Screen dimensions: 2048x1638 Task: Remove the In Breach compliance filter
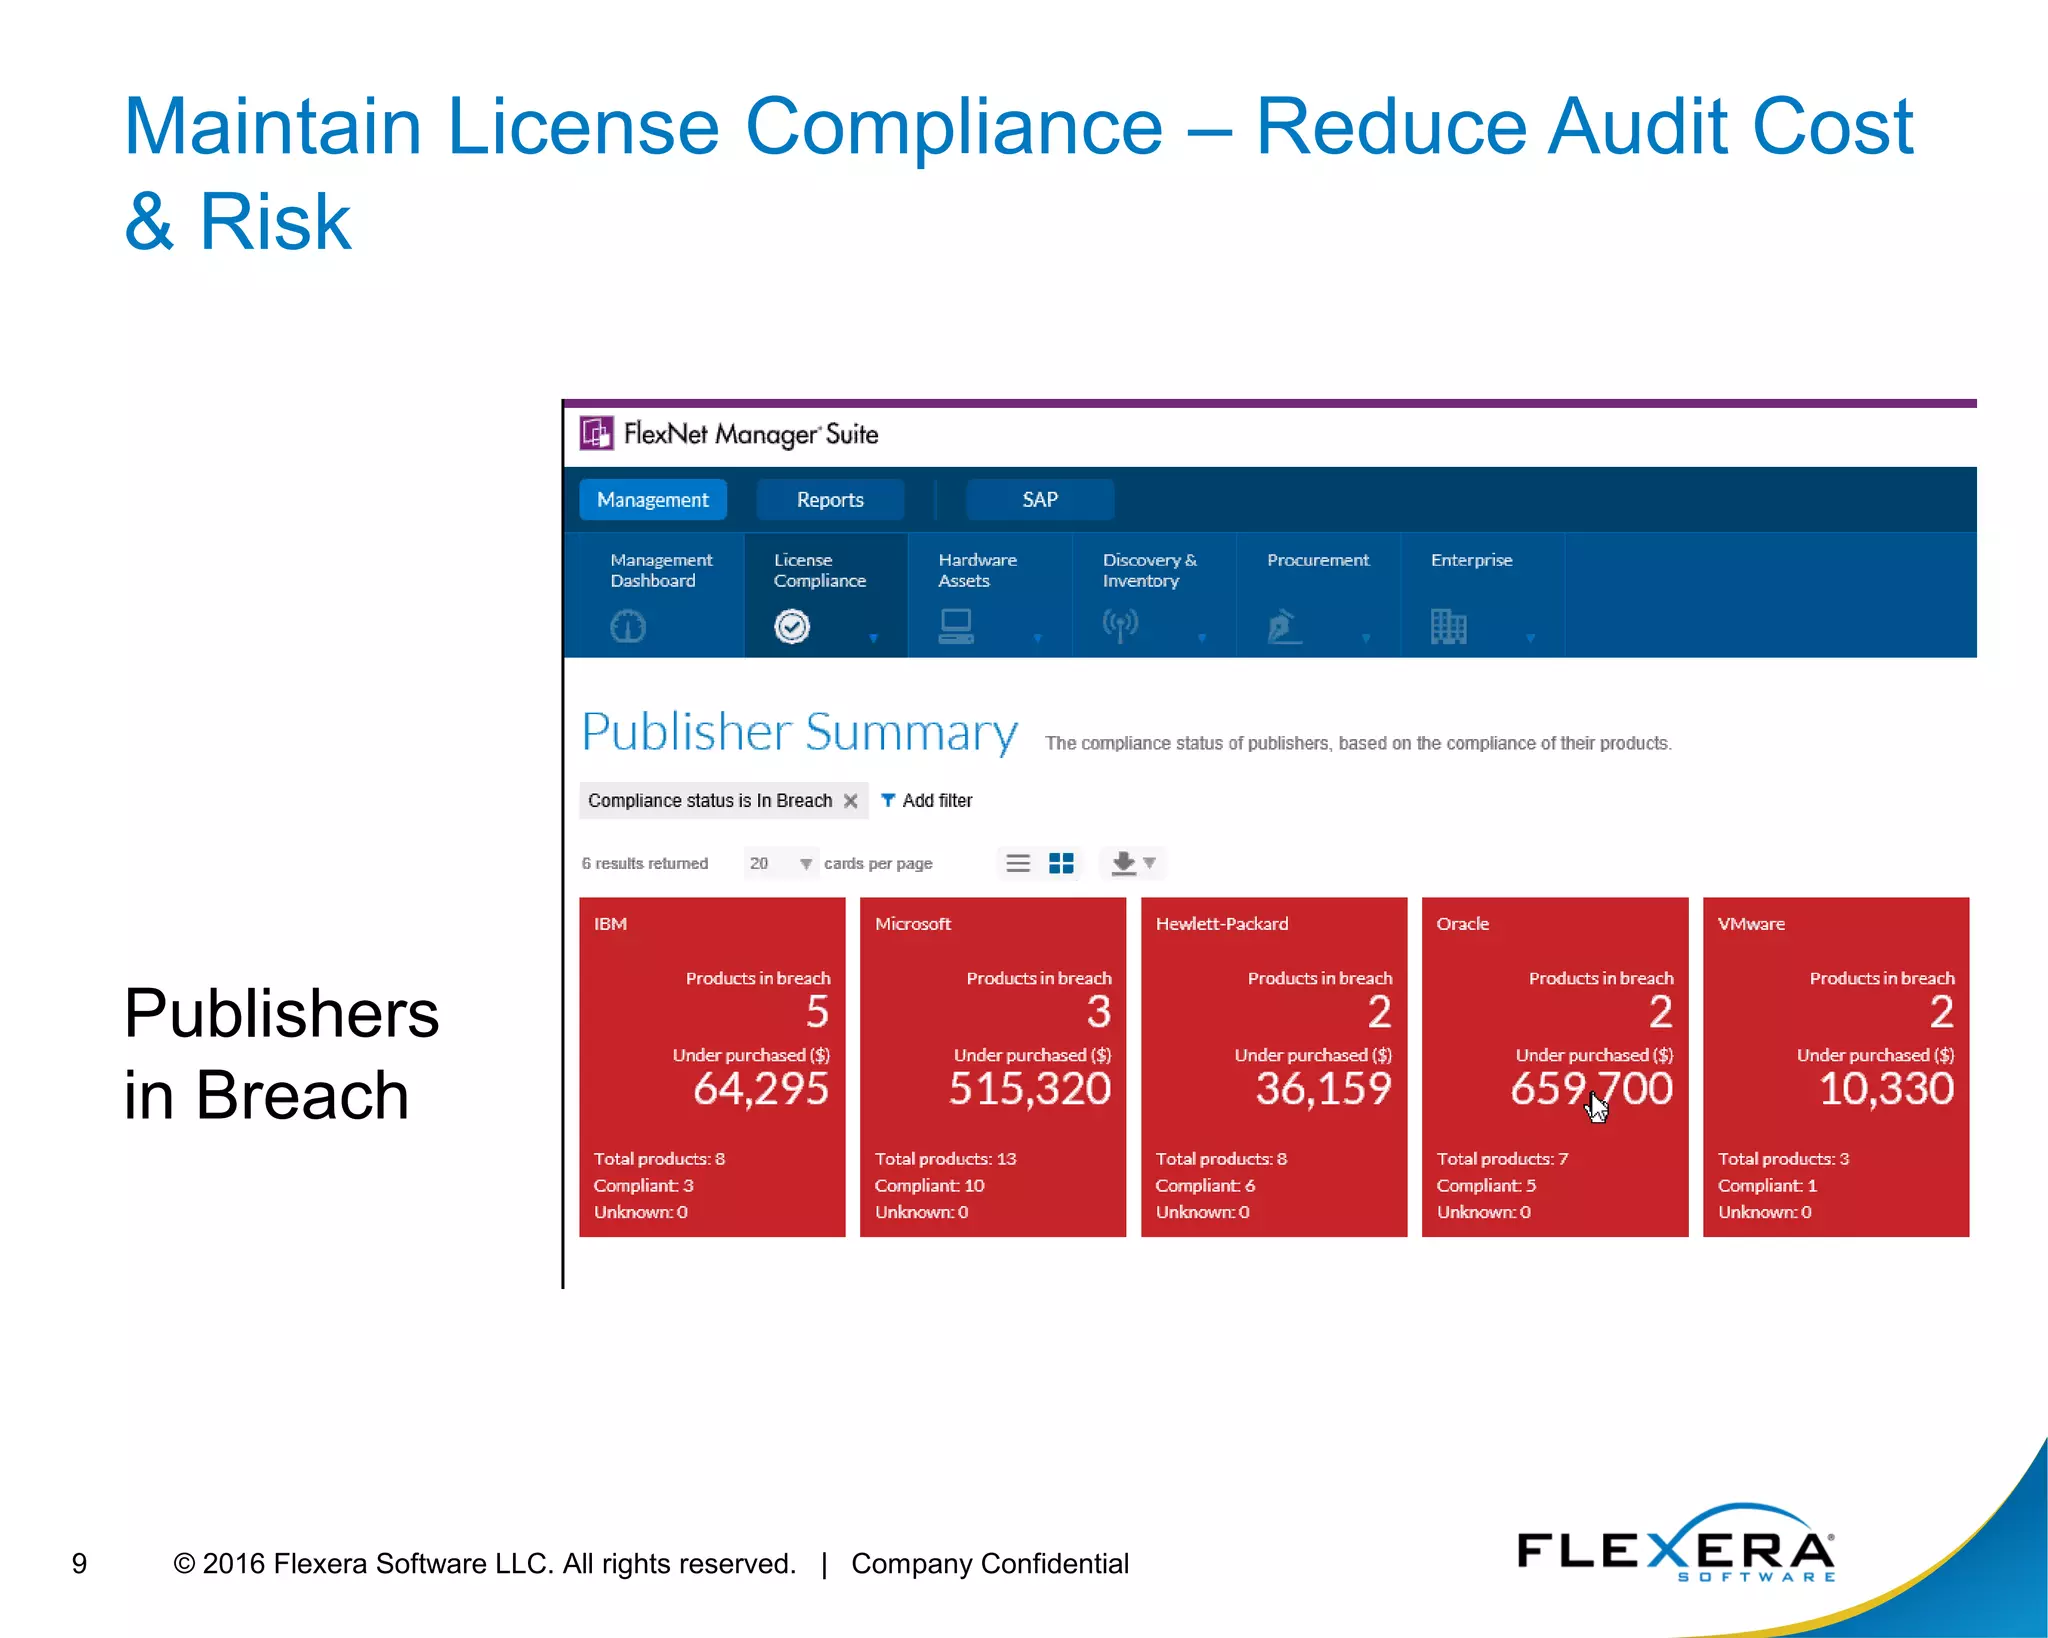point(851,801)
